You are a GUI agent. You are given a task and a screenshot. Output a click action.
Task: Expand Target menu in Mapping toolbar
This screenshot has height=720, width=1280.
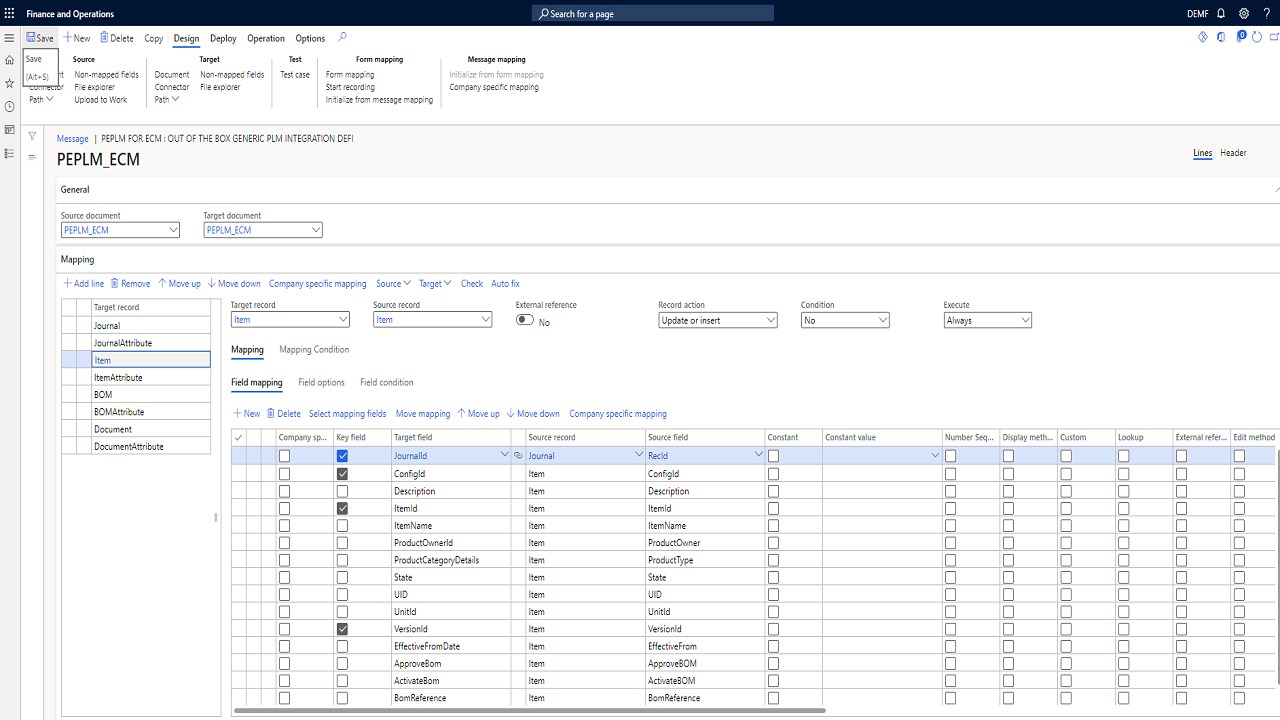pyautogui.click(x=435, y=284)
